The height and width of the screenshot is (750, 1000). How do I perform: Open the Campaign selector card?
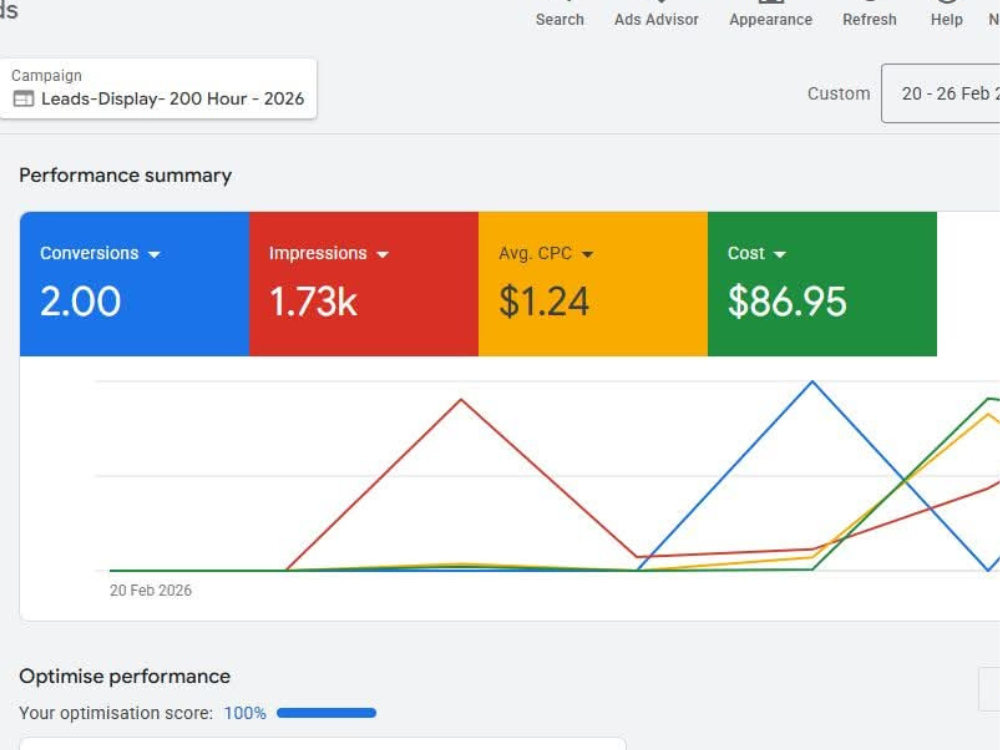(158, 89)
